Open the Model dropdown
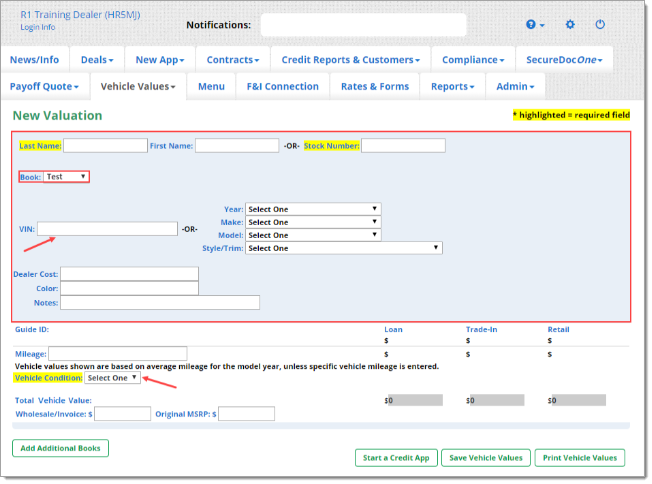The height and width of the screenshot is (484, 652). 313,235
